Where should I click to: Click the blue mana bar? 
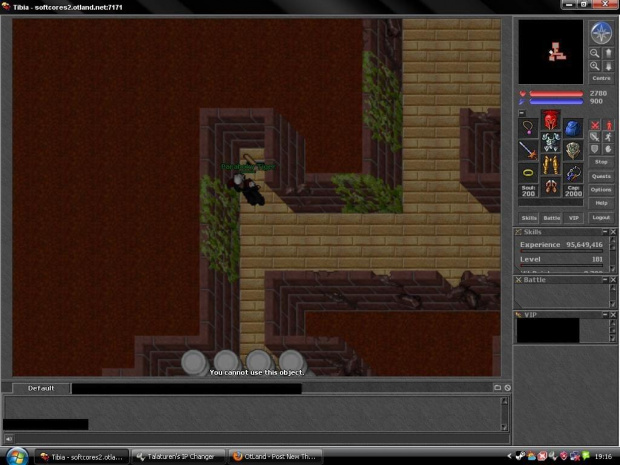point(556,102)
